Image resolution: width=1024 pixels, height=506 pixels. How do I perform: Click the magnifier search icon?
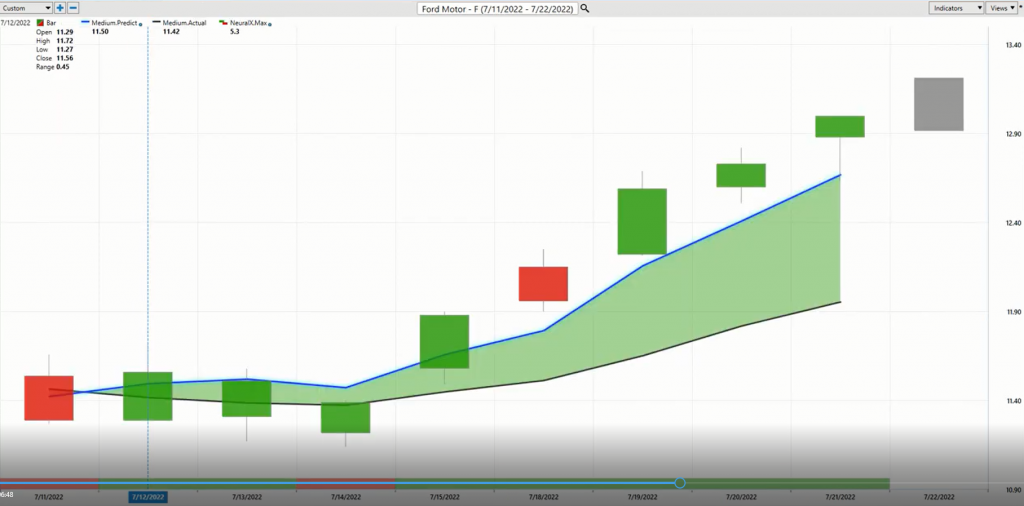coord(585,8)
